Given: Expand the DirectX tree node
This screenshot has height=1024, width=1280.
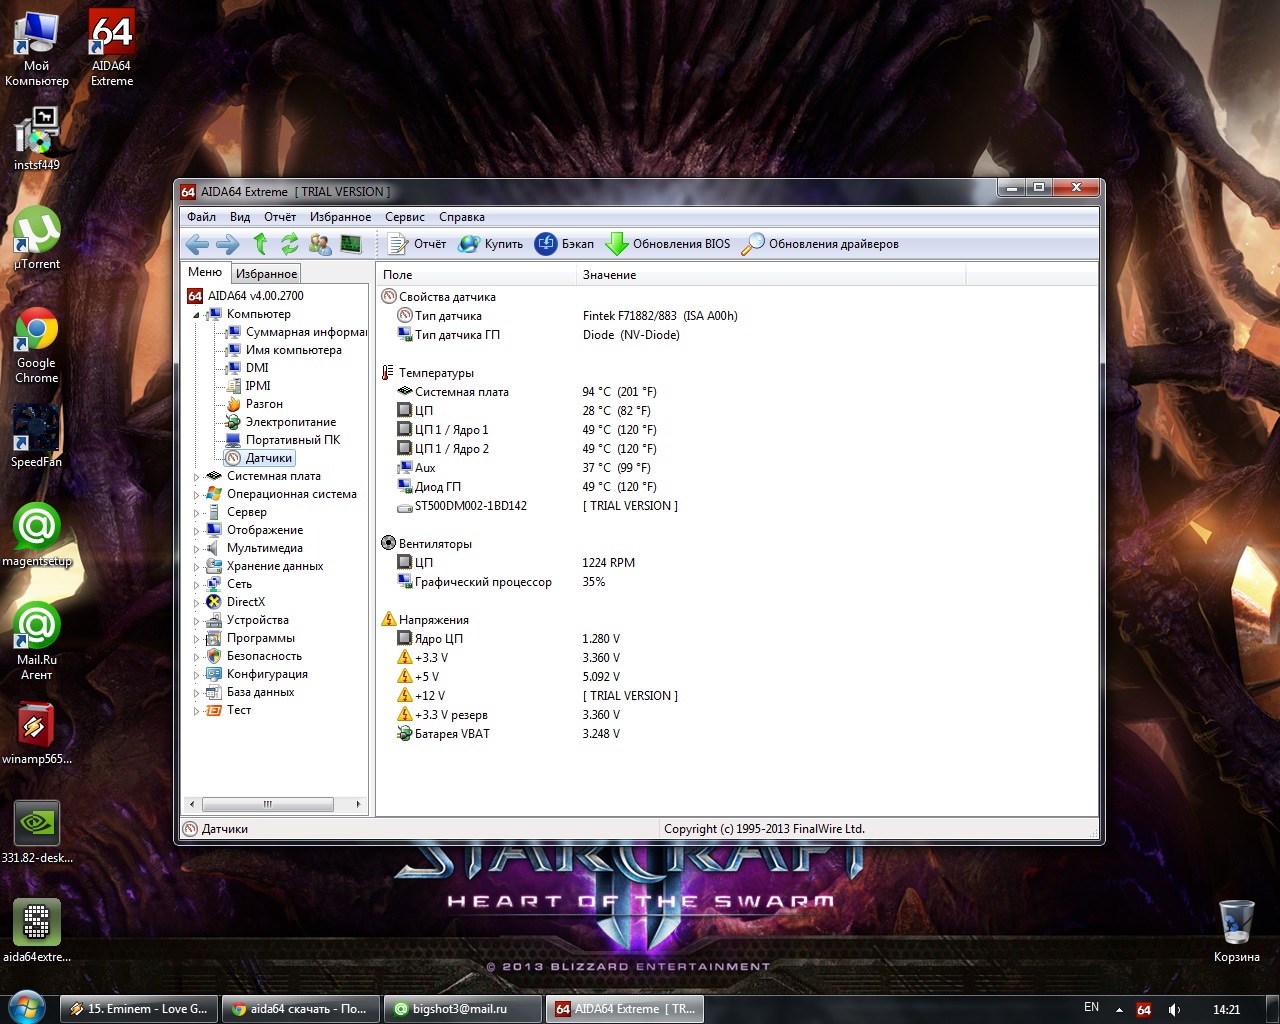Looking at the screenshot, I should click(196, 603).
